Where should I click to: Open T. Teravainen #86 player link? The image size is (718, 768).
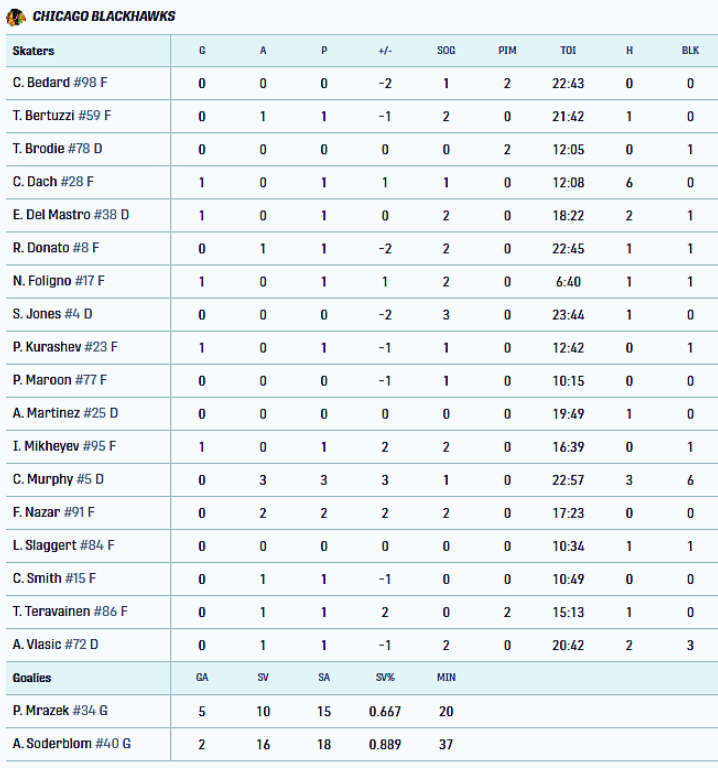[70, 612]
